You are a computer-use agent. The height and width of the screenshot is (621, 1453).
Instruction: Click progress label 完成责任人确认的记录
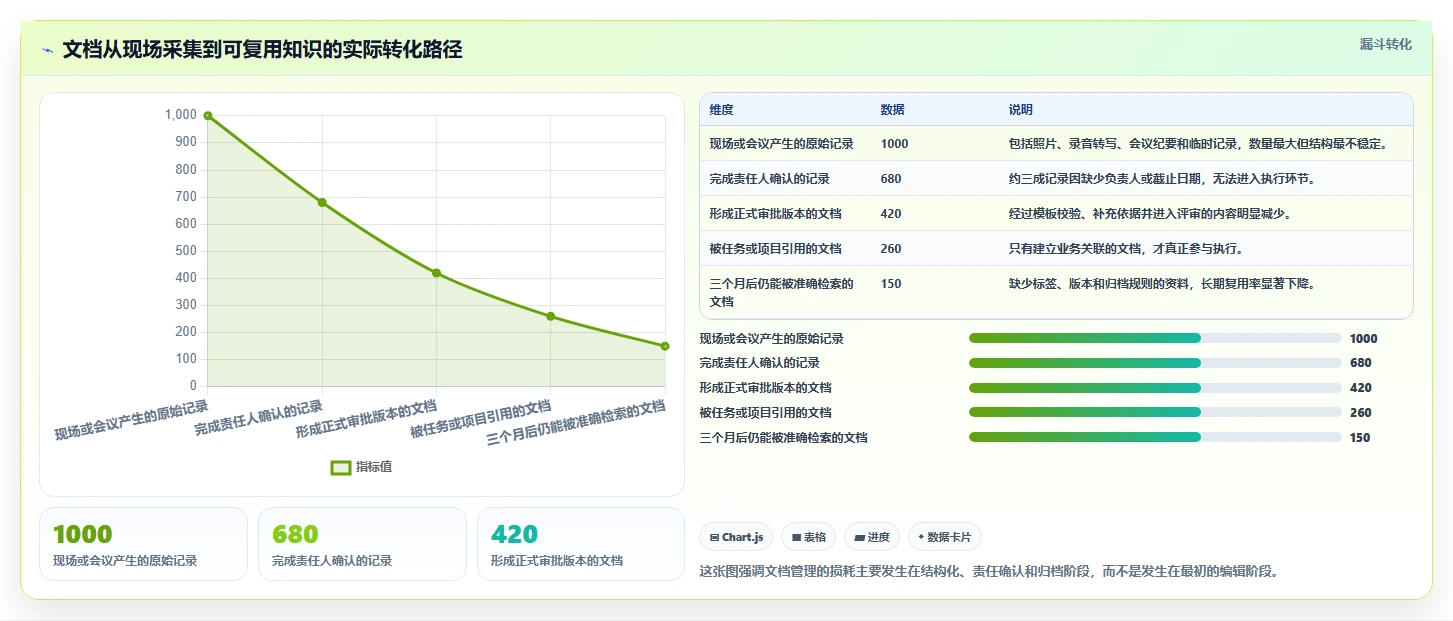tap(759, 363)
